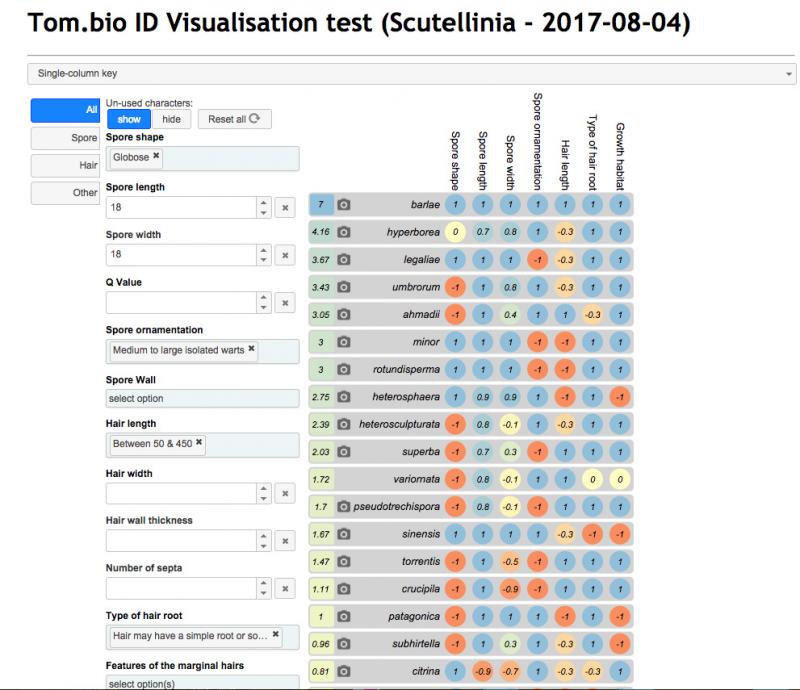Hide un-used characters
The width and height of the screenshot is (800, 690).
[x=171, y=119]
